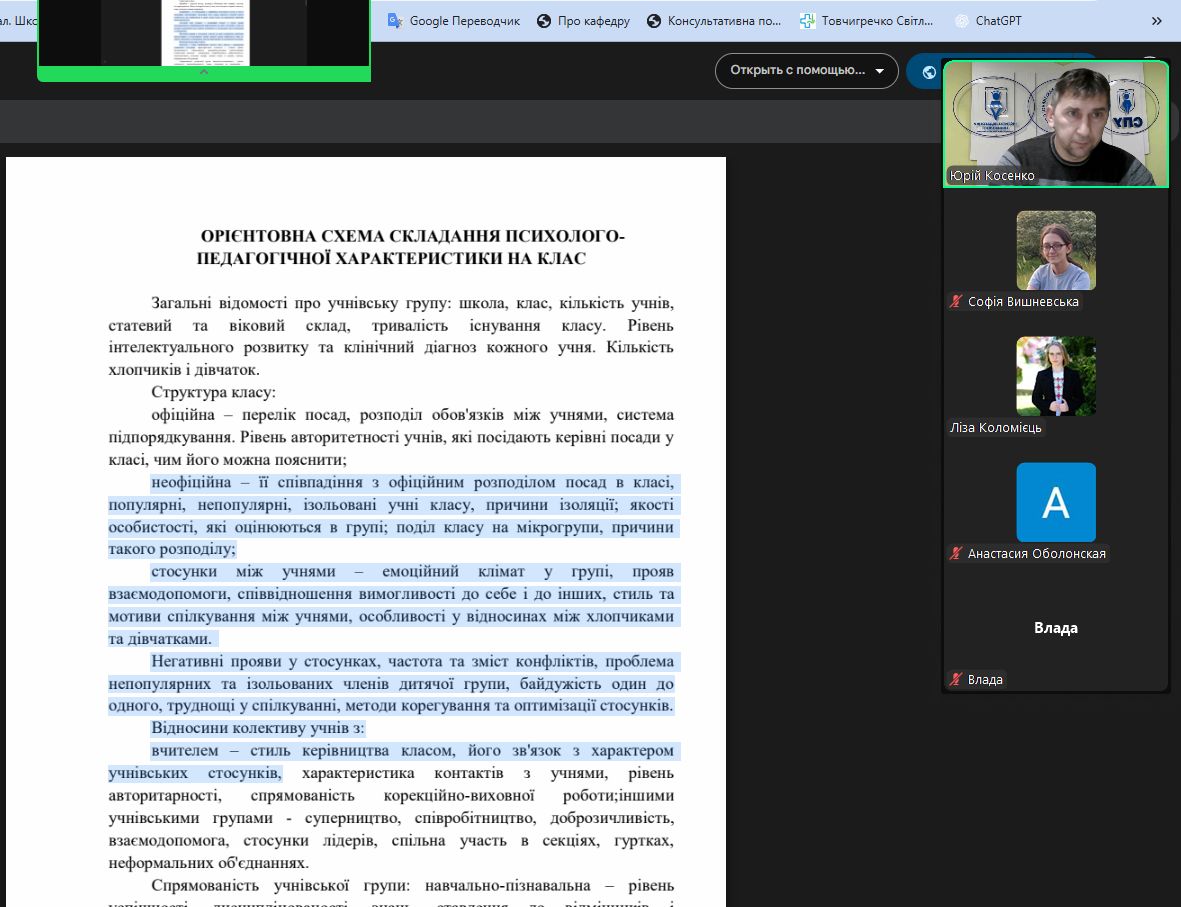Screen dimensions: 1181x907
Task: Click Софія Вишневська's muted microphone icon
Action: coord(956,302)
